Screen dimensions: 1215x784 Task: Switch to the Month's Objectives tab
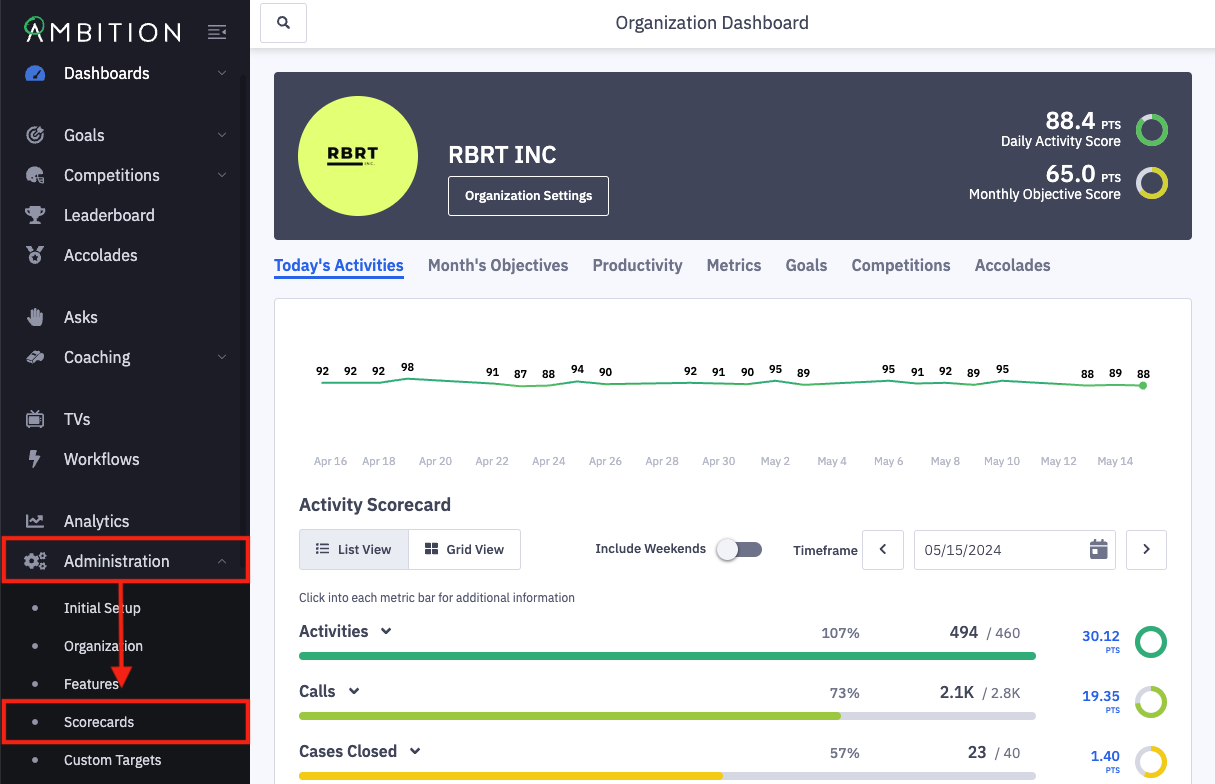(497, 266)
